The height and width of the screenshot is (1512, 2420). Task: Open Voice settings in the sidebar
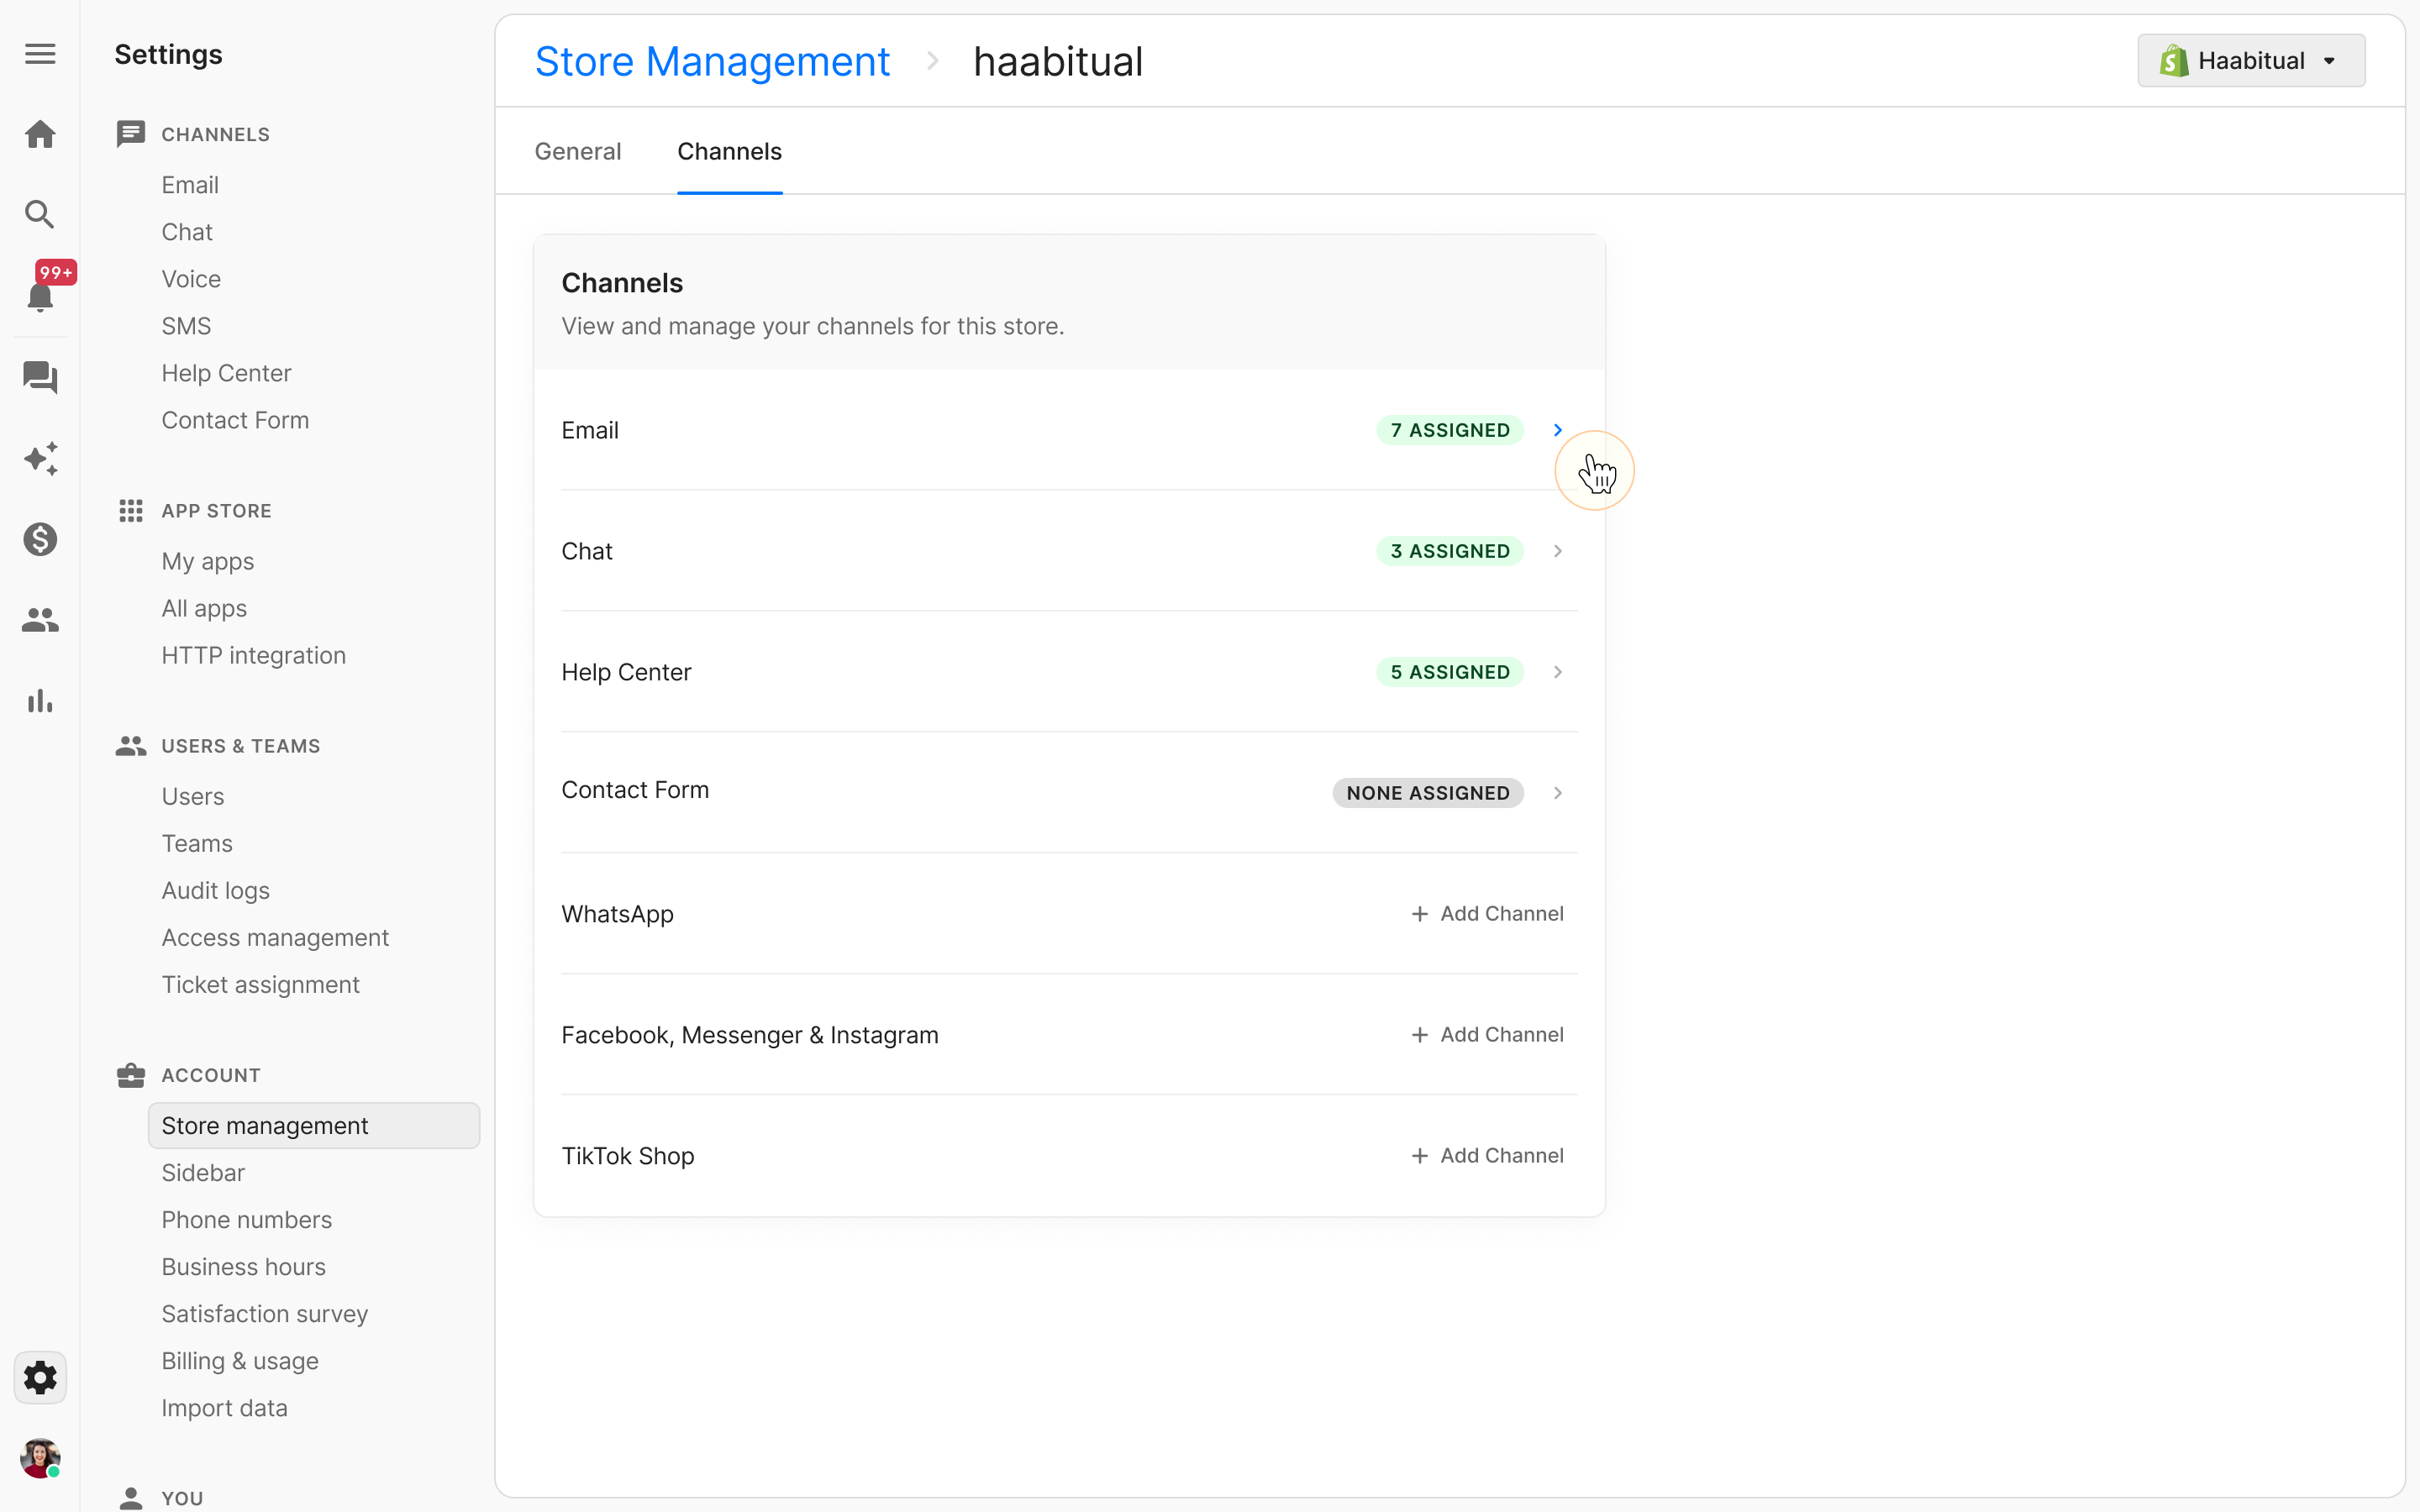coord(191,279)
